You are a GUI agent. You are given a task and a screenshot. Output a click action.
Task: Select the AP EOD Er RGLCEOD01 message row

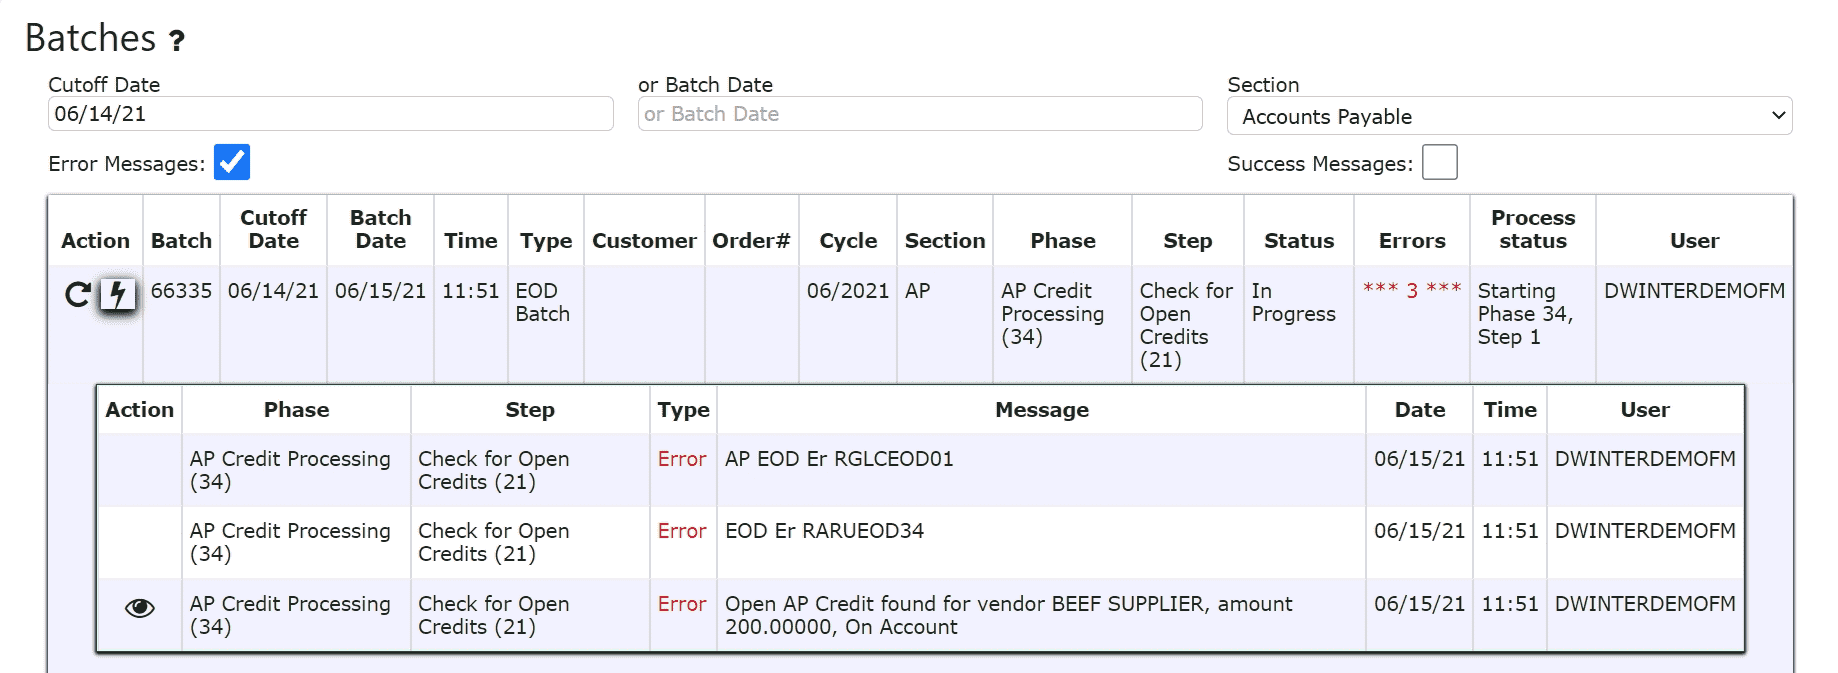[838, 459]
